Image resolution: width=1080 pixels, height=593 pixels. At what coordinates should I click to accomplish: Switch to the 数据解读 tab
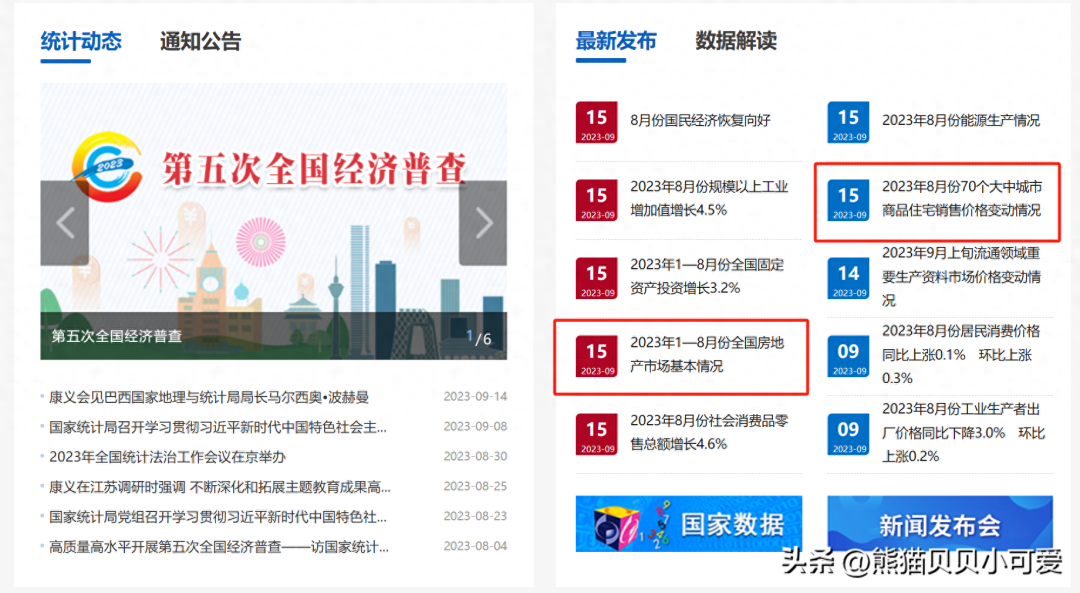pos(736,41)
